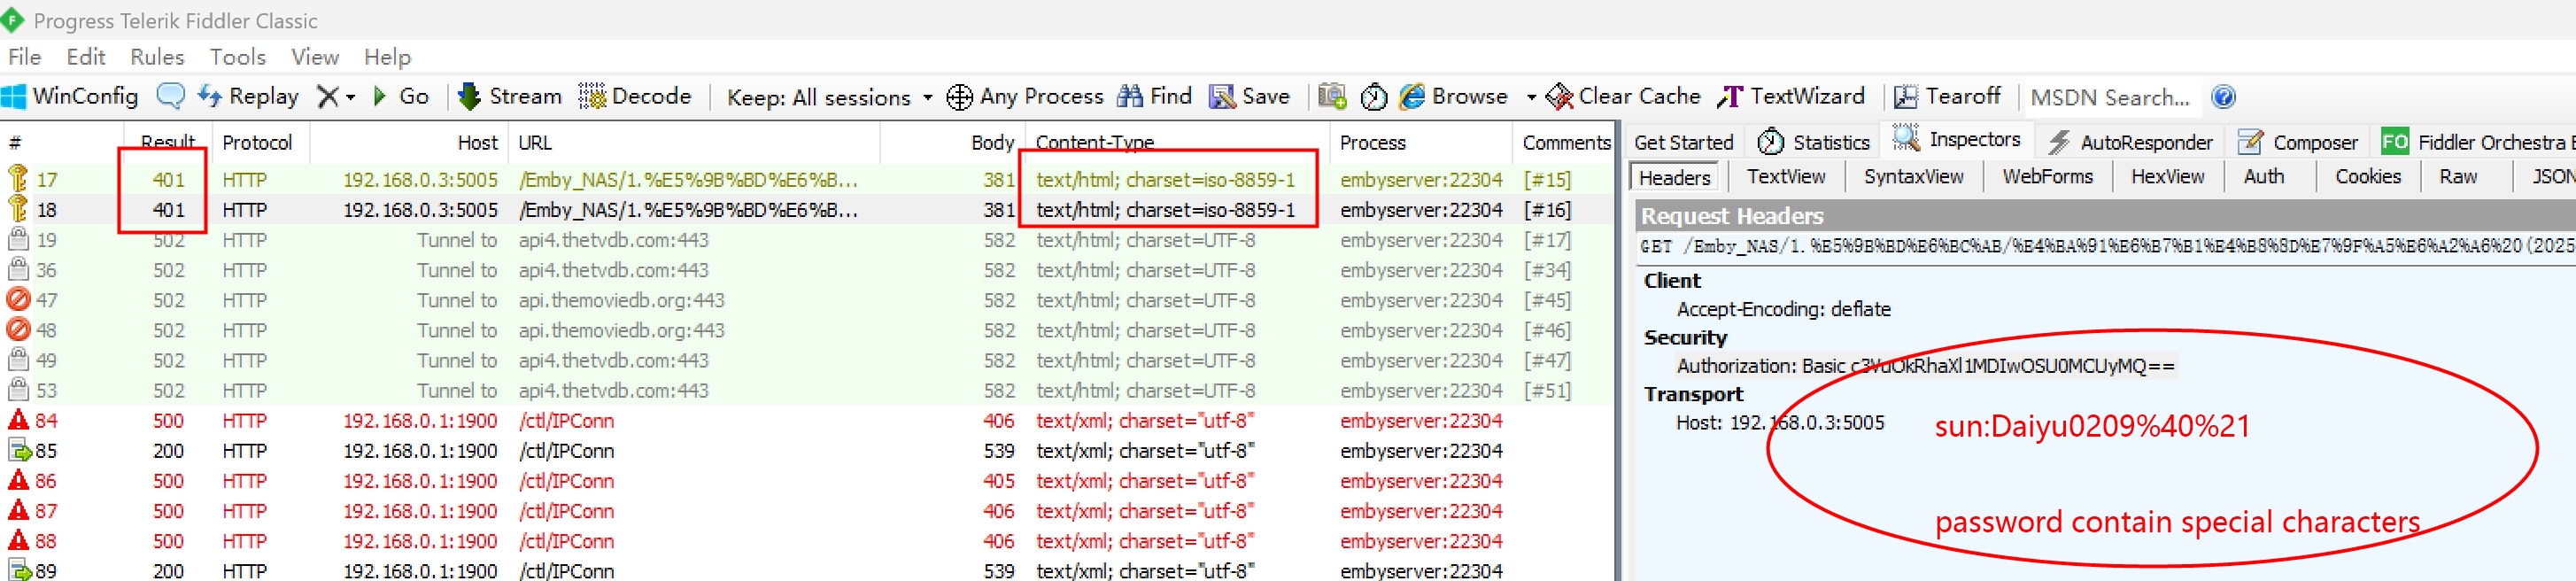This screenshot has height=581, width=2576.
Task: Switch to Statistics tab
Action: [1813, 143]
